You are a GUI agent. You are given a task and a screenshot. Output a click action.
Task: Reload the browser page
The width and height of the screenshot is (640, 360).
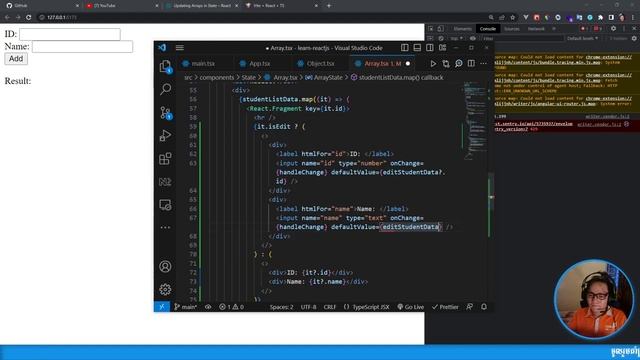(29, 18)
